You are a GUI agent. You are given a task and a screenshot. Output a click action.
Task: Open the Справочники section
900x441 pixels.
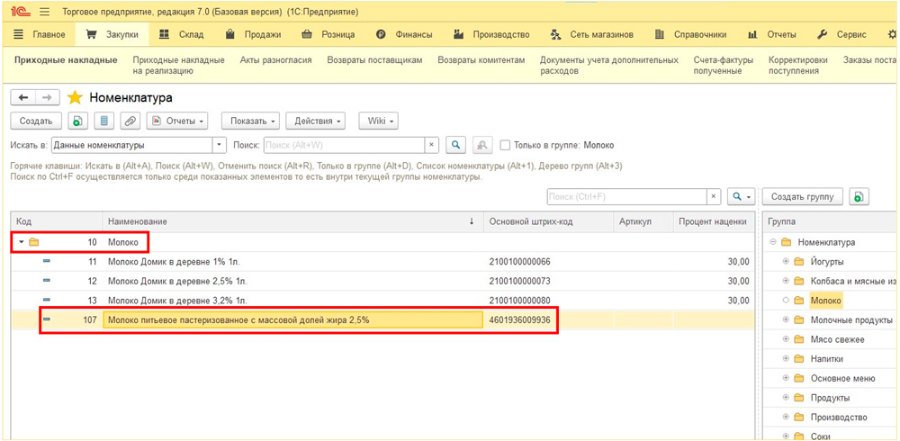pyautogui.click(x=690, y=34)
